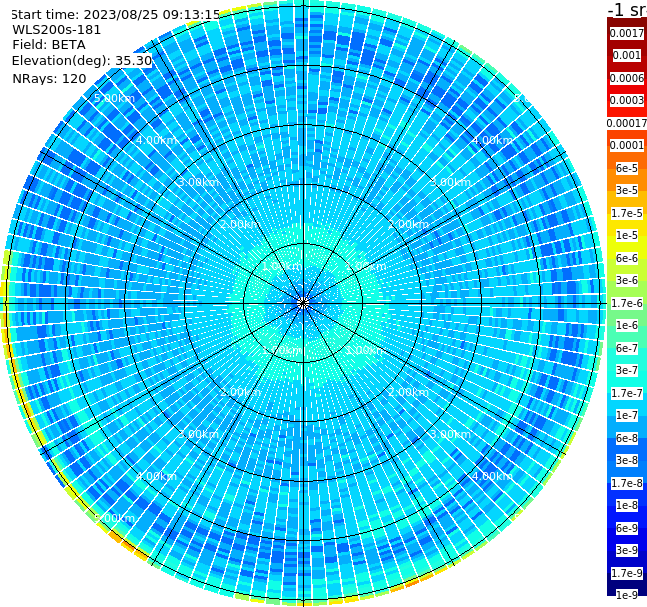Select the 3.00km label in upper-right quadrant

point(450,182)
